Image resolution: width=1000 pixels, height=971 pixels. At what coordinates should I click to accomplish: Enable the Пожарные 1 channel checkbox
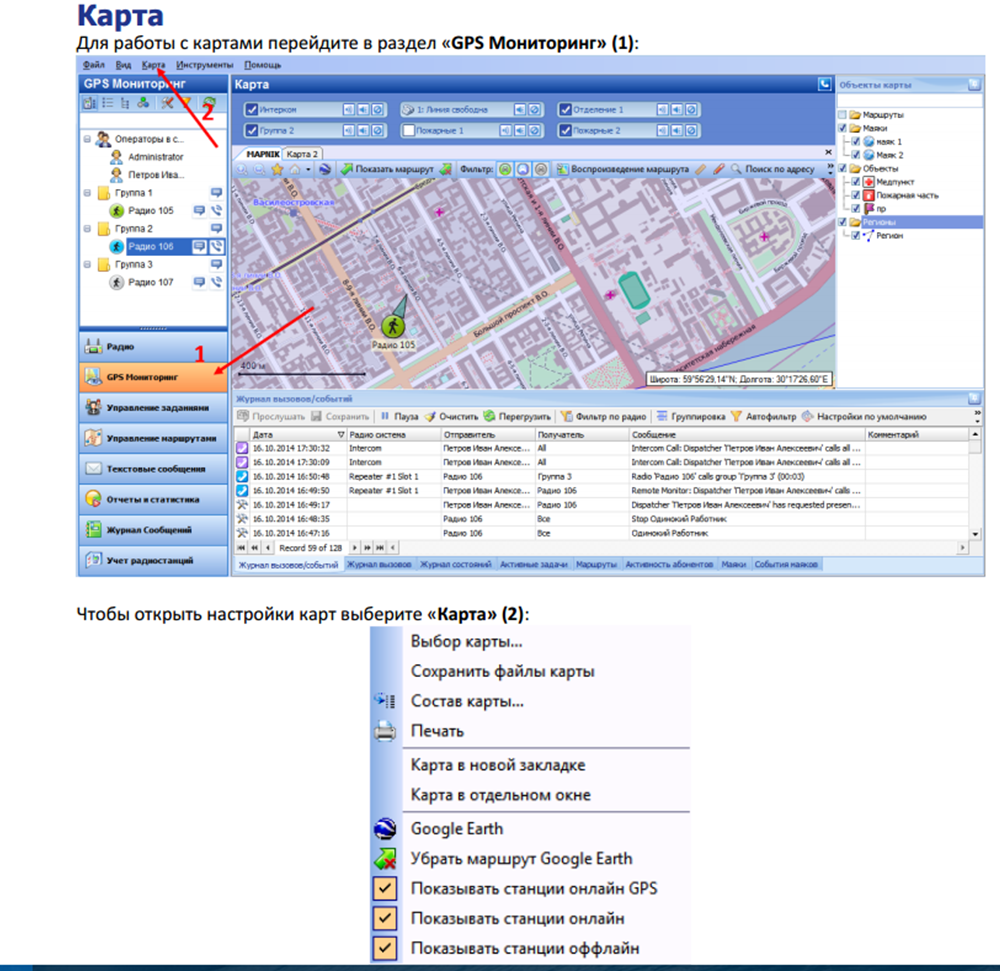coord(408,130)
